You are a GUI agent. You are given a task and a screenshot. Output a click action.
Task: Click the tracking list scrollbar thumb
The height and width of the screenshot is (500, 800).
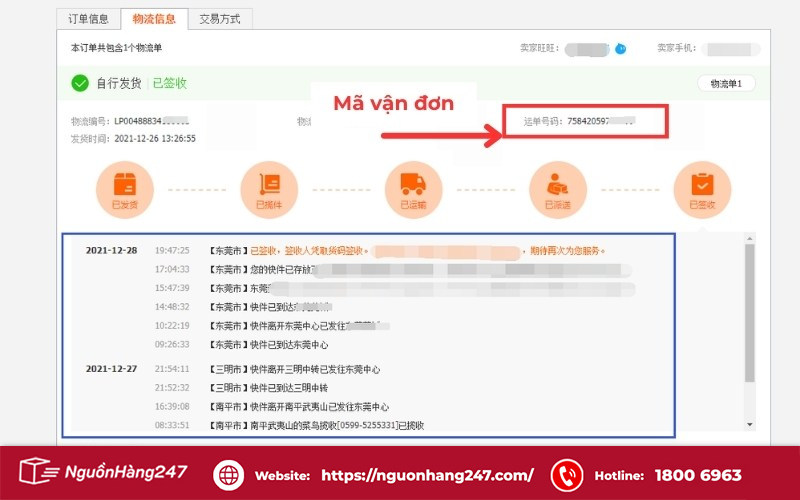point(749,313)
